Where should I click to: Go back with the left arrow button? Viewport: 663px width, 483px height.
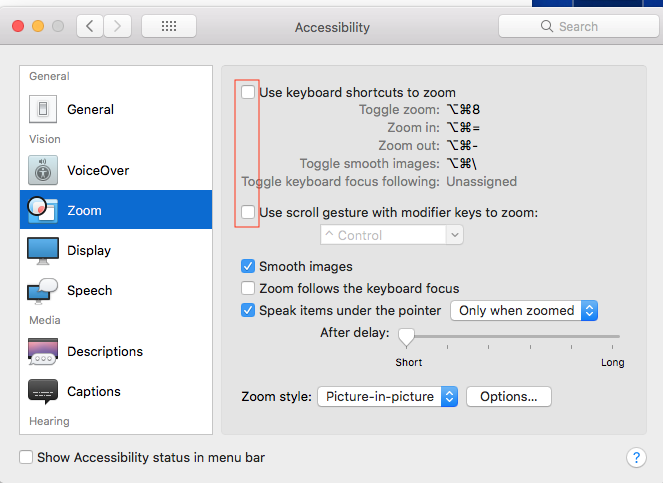90,26
